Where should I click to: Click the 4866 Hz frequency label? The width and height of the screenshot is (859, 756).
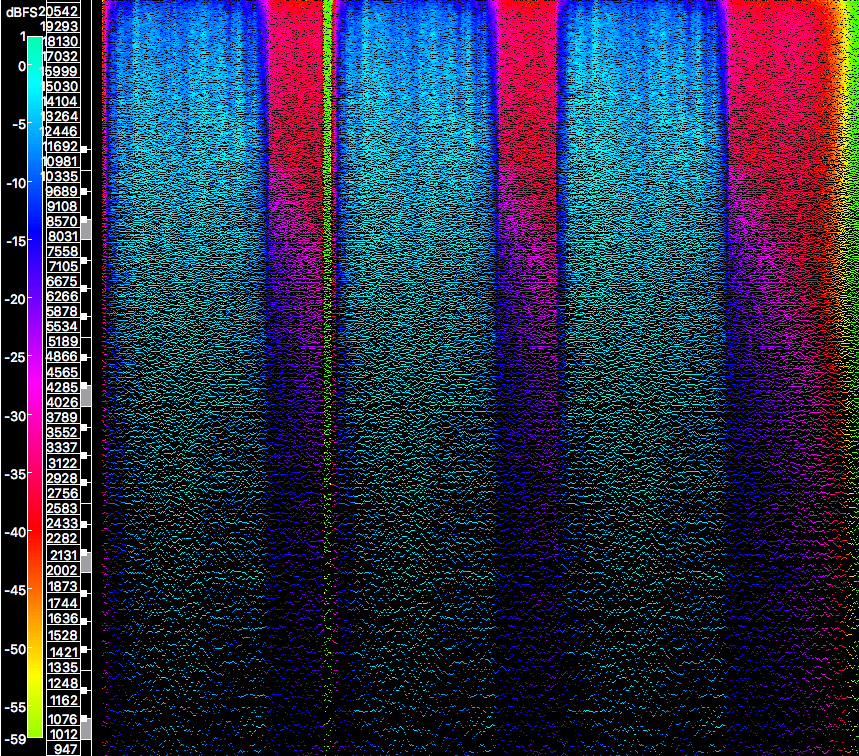[62, 357]
